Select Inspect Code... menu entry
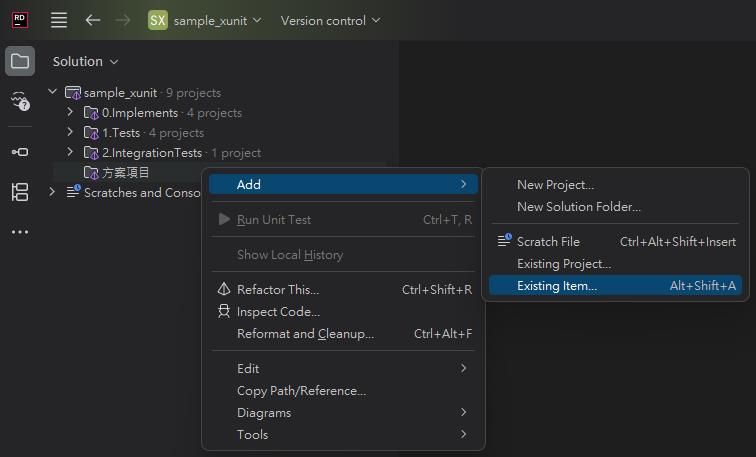Image resolution: width=756 pixels, height=457 pixels. [278, 312]
